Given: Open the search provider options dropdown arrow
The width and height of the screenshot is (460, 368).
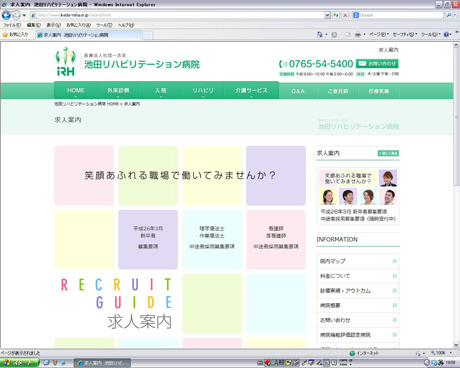Looking at the screenshot, I should click(456, 15).
